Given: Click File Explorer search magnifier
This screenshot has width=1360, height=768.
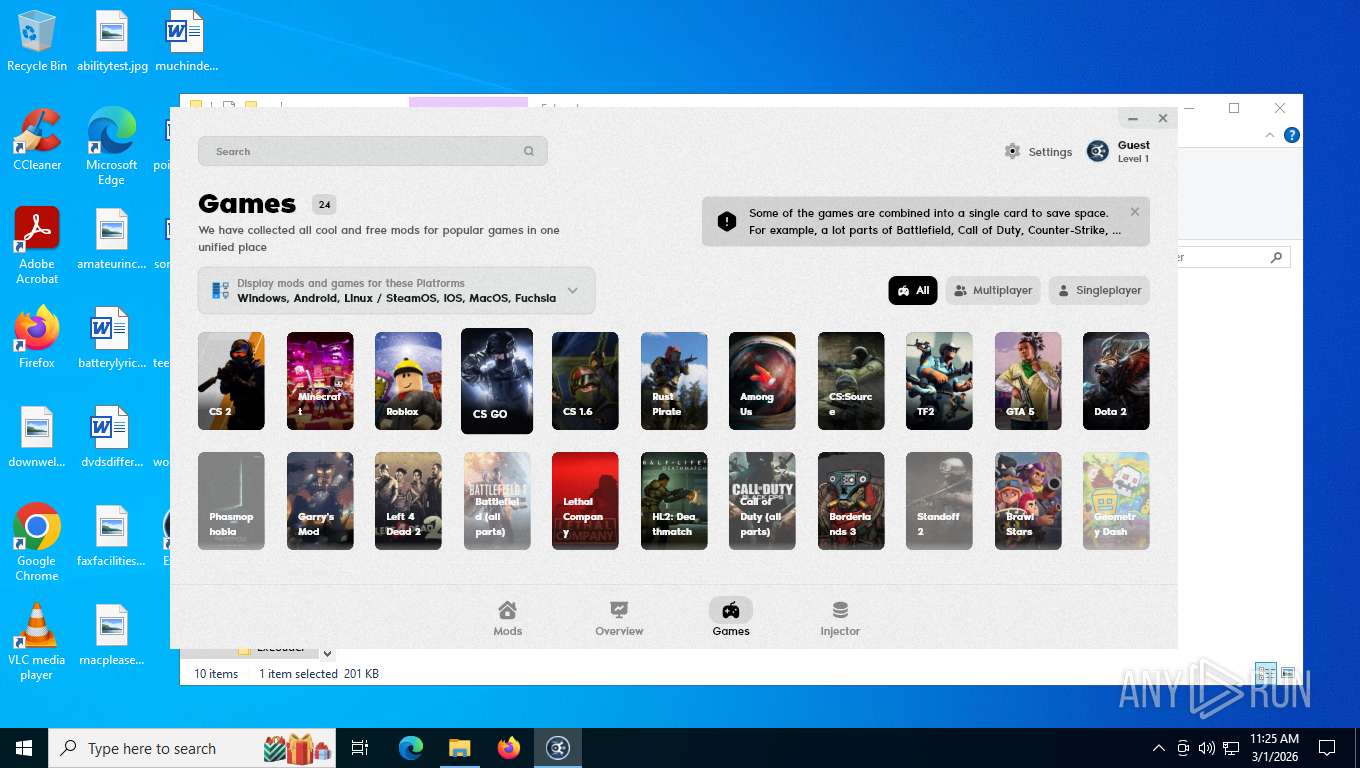Looking at the screenshot, I should [x=1276, y=257].
